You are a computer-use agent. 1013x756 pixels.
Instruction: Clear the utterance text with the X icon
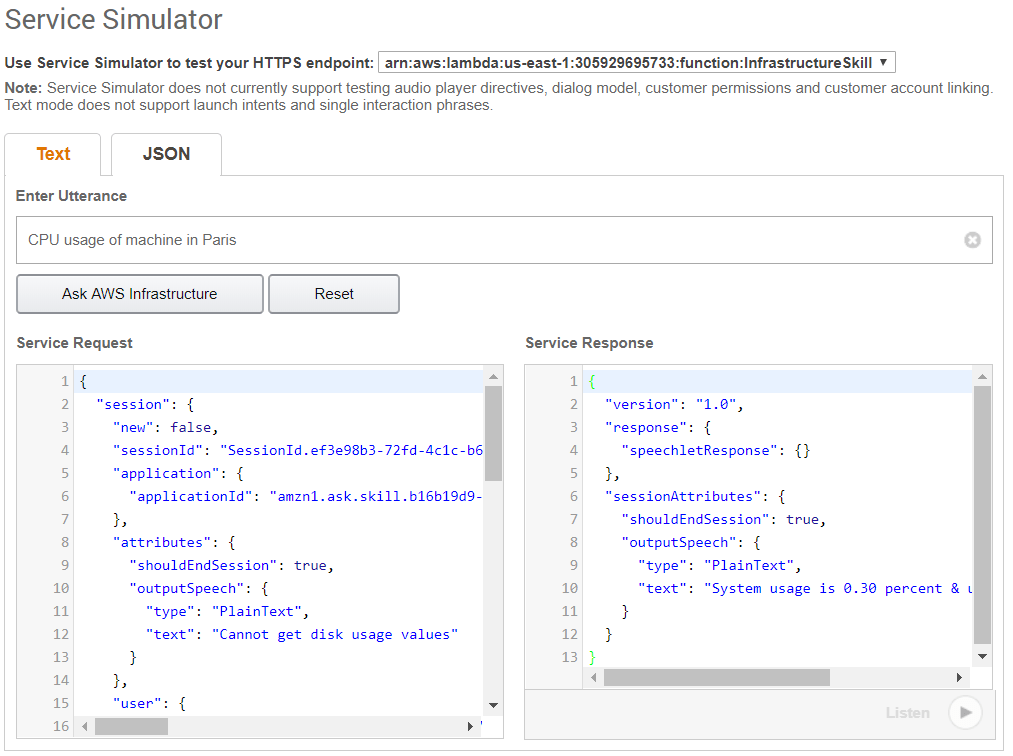click(x=972, y=240)
